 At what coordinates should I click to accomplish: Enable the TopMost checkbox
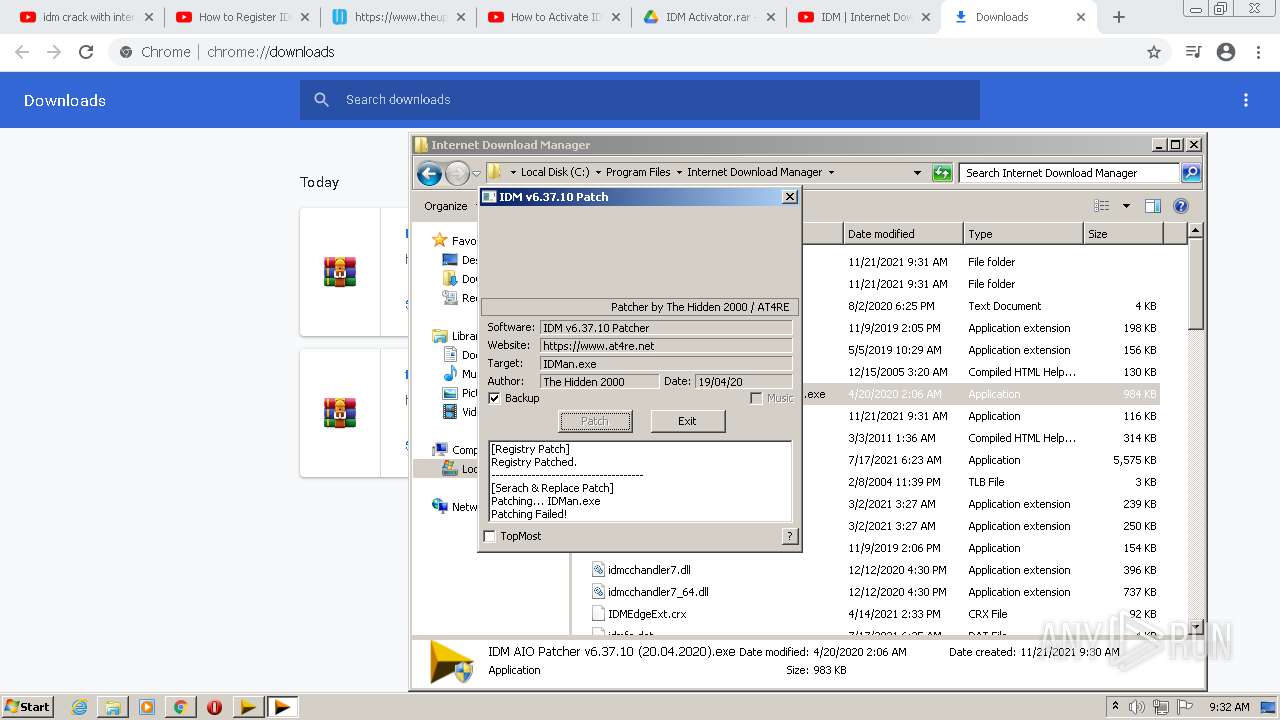pyautogui.click(x=489, y=536)
